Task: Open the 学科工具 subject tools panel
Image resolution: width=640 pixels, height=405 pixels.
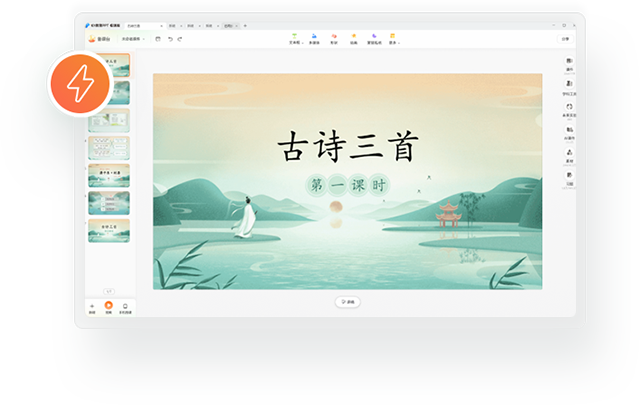Action: 569,87
